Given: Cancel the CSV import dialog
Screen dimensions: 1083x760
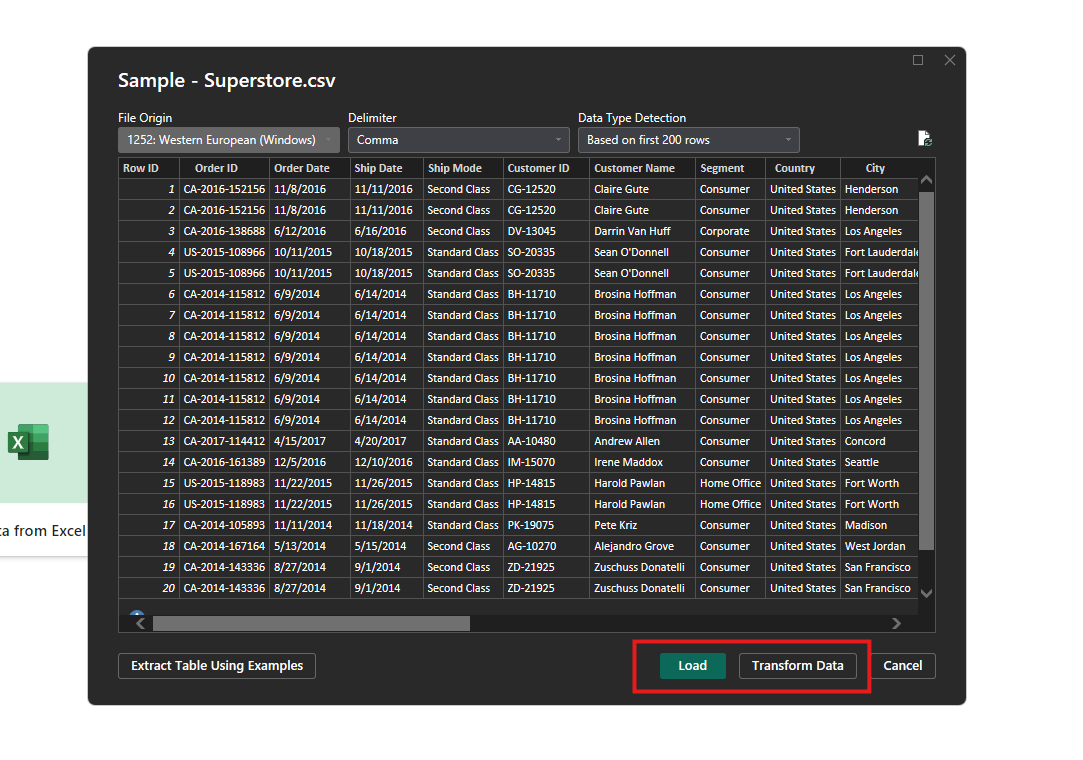Looking at the screenshot, I should pos(902,666).
